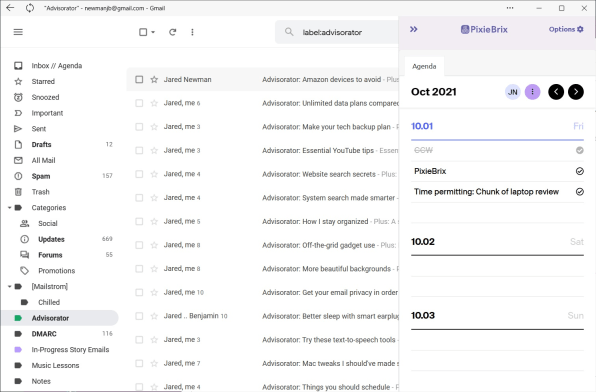The height and width of the screenshot is (392, 596).
Task: Check the Jared Newman email checkbox
Action: pos(139,79)
